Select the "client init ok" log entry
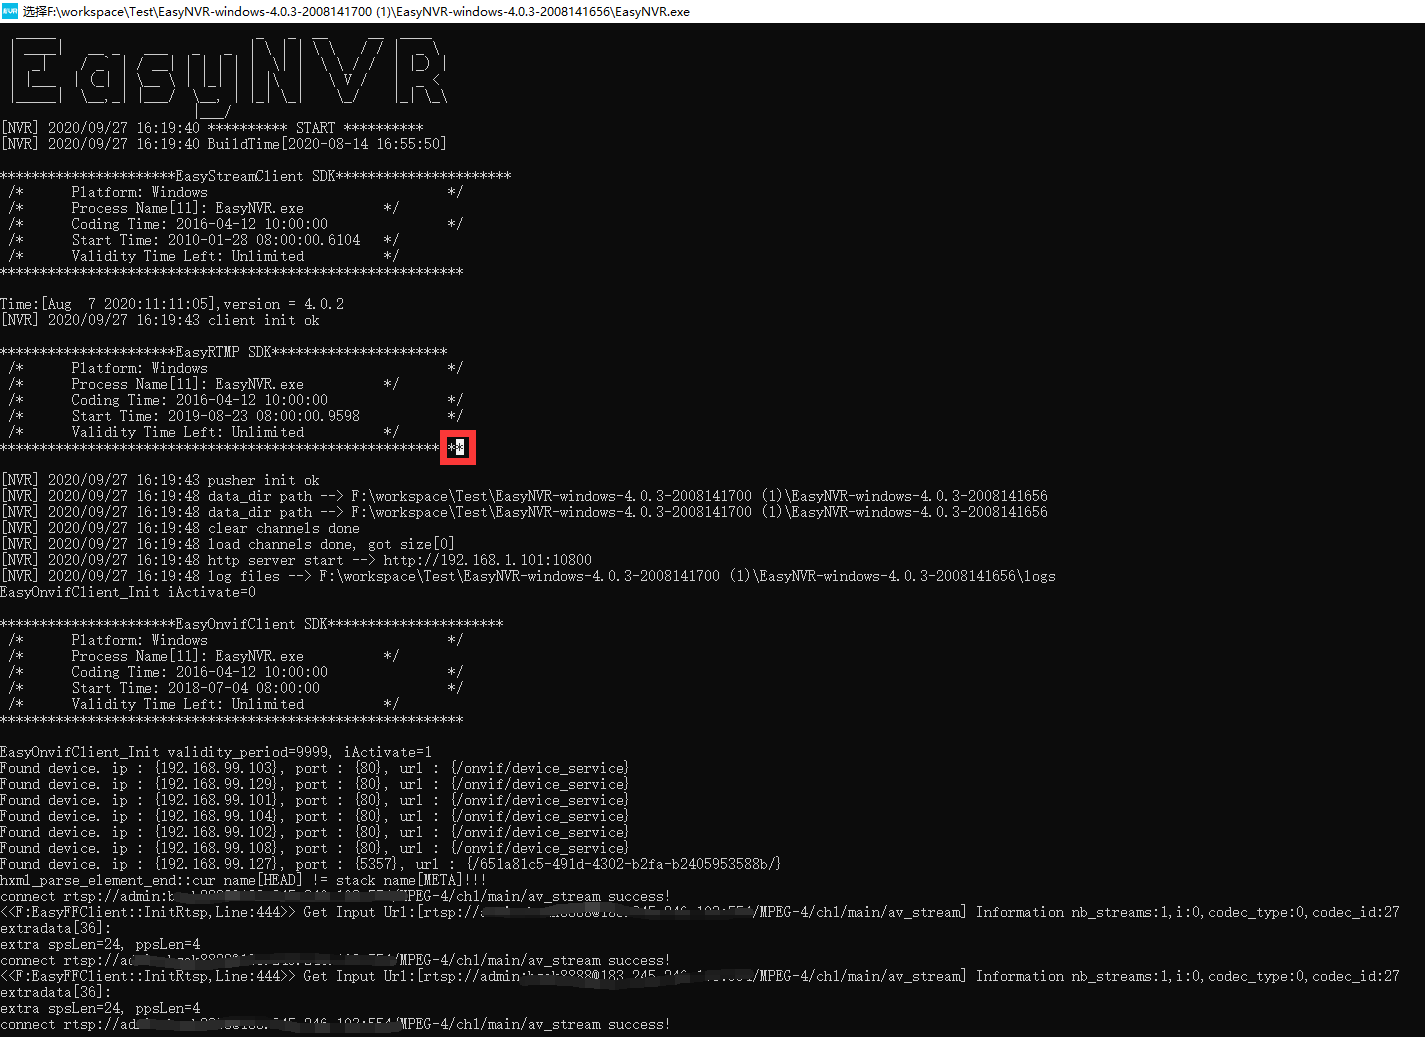The height and width of the screenshot is (1037, 1425). tap(160, 320)
